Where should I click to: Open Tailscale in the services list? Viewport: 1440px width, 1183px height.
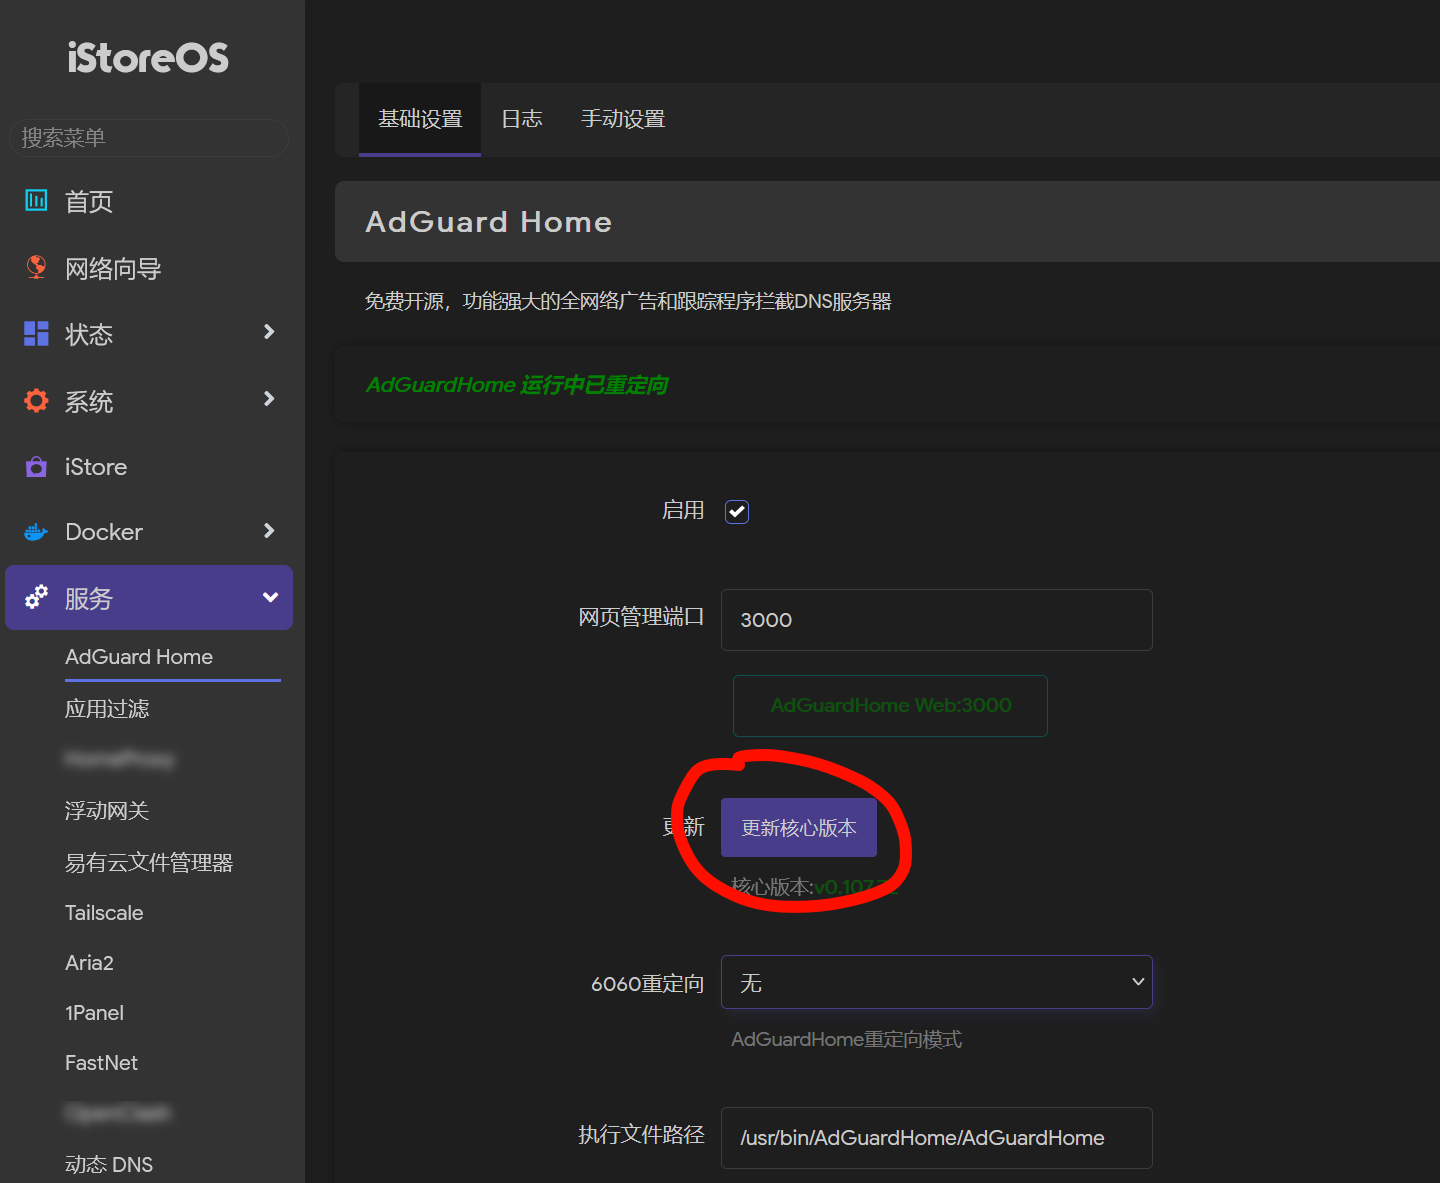[x=104, y=913]
